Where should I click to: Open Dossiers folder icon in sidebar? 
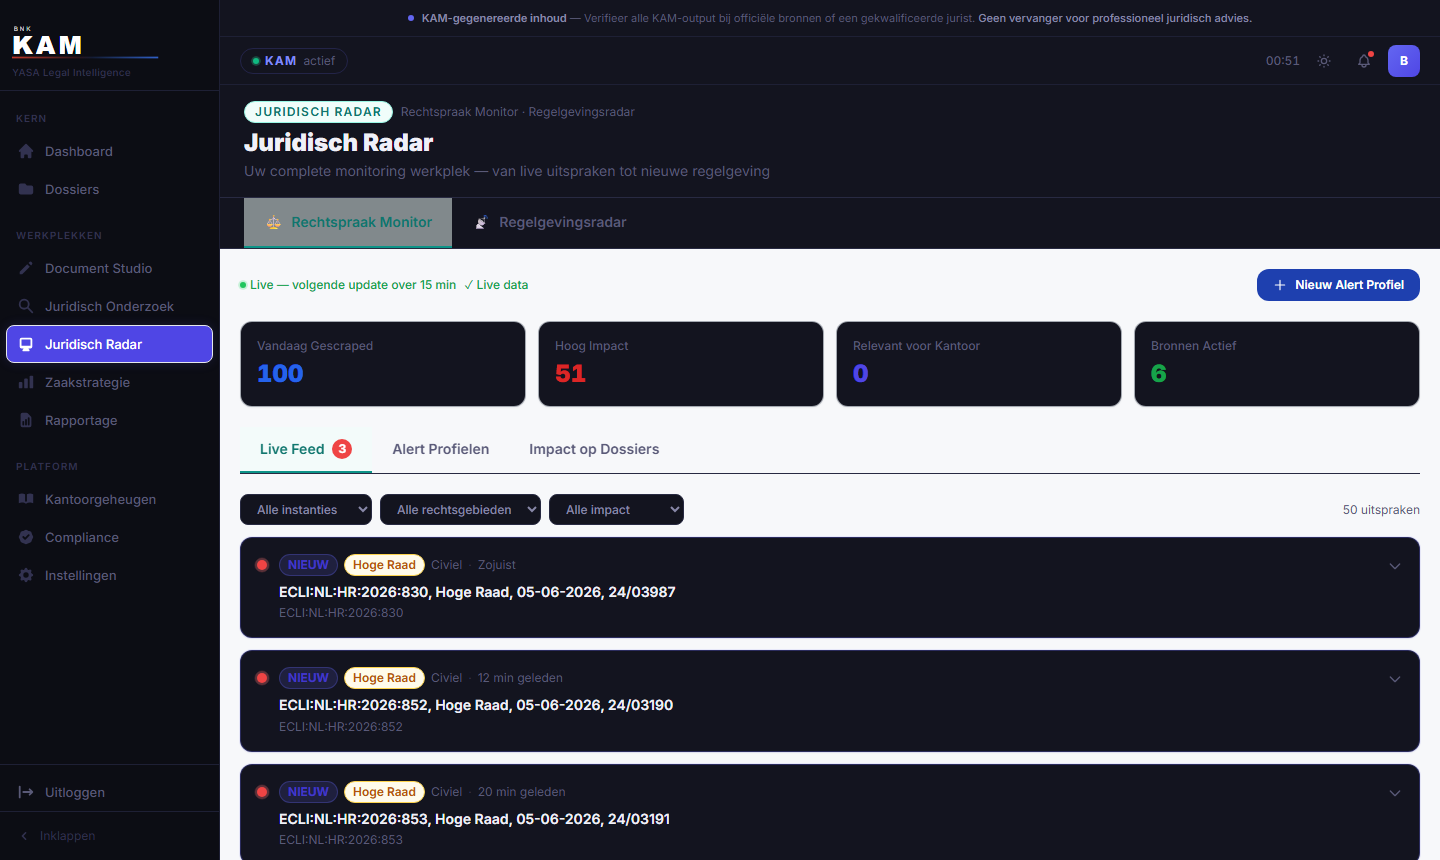click(26, 189)
